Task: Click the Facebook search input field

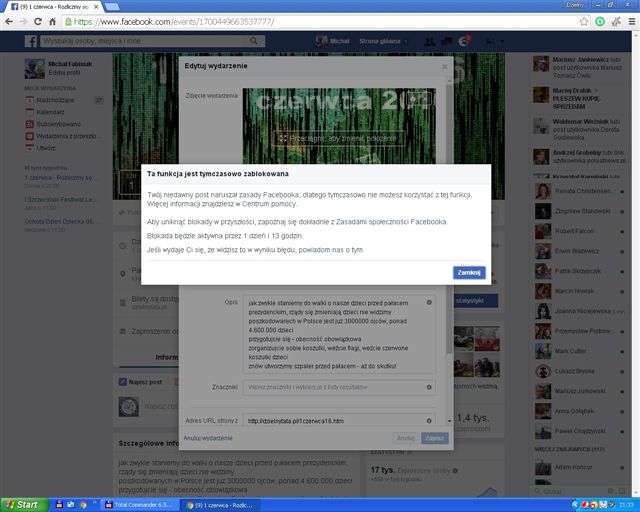Action: click(x=145, y=41)
